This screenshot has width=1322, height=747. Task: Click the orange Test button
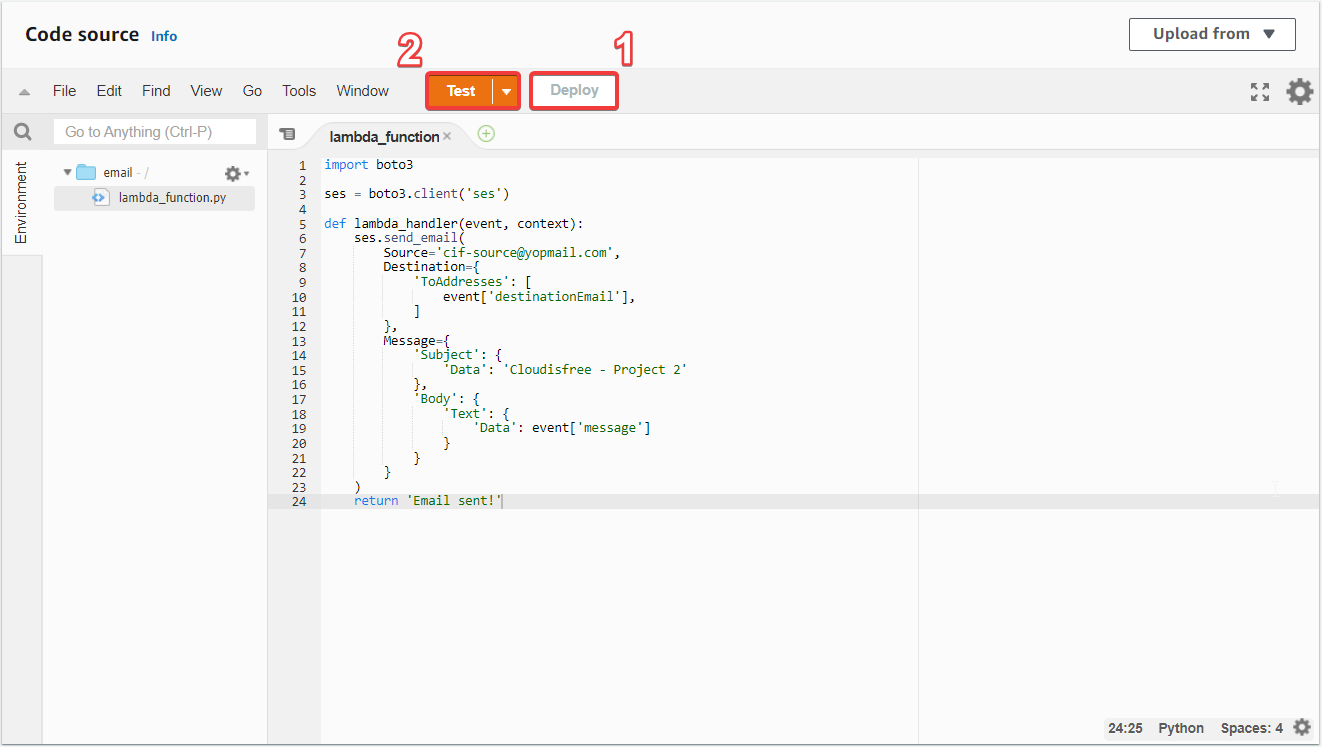click(x=461, y=91)
